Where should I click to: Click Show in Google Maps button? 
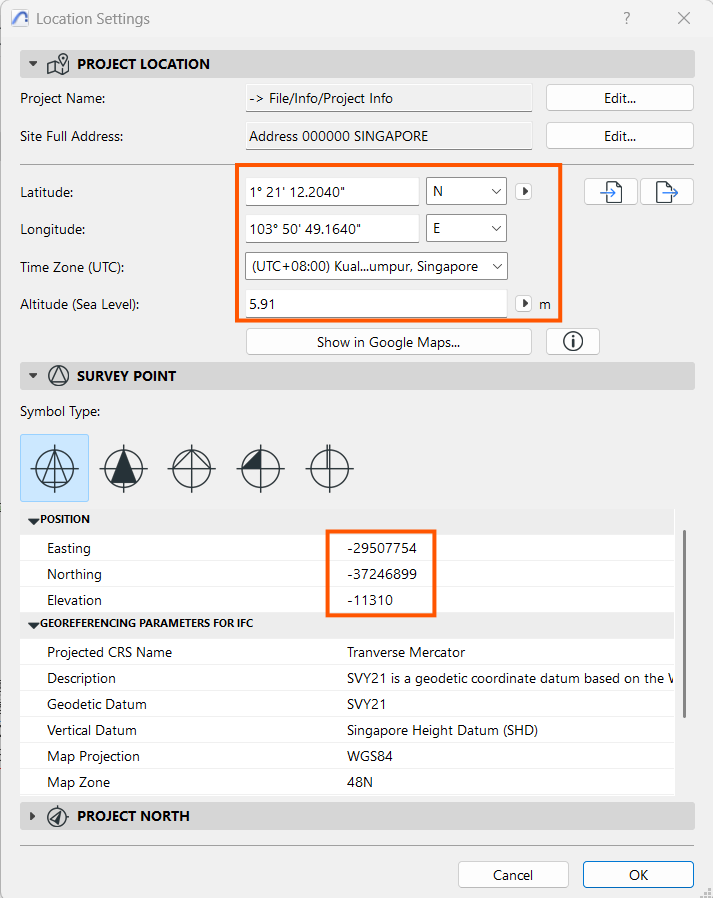point(388,342)
